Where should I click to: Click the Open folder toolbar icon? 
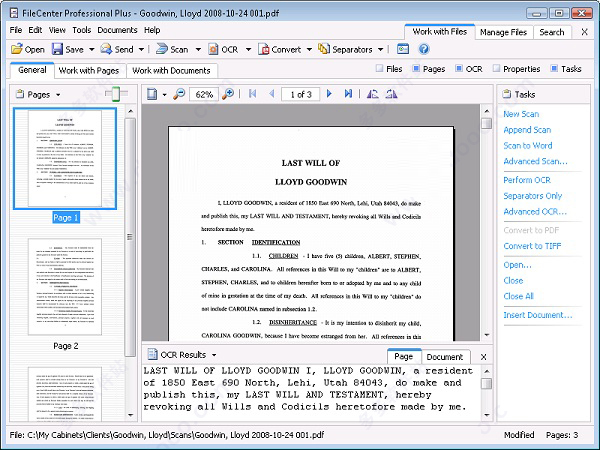16,49
